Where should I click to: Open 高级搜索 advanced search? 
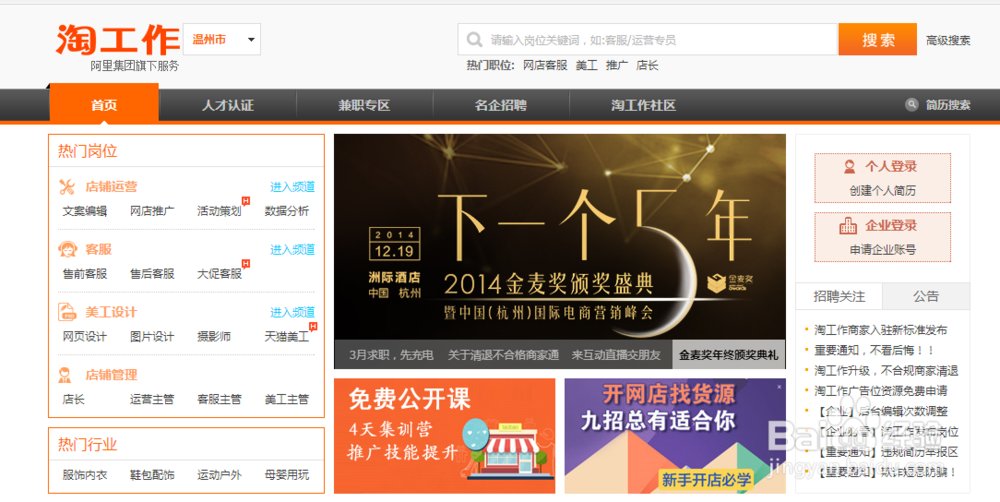coord(948,40)
